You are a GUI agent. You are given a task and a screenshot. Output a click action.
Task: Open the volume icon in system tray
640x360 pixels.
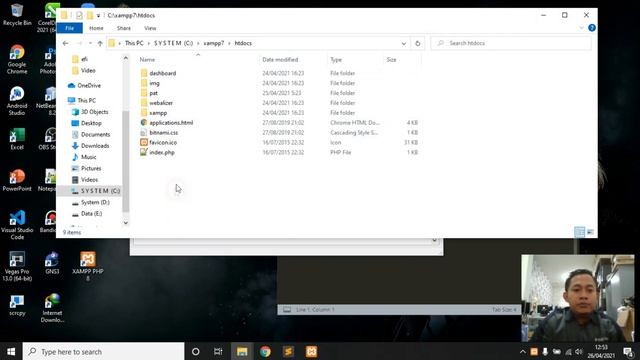pos(578,351)
